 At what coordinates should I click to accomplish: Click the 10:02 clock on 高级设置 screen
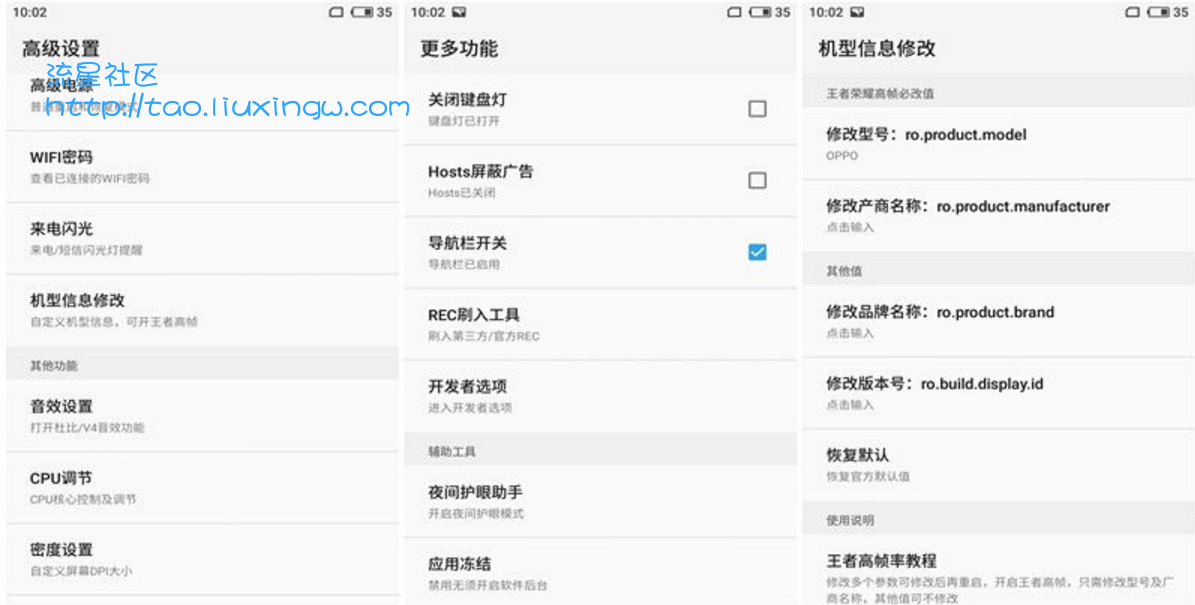click(x=30, y=12)
